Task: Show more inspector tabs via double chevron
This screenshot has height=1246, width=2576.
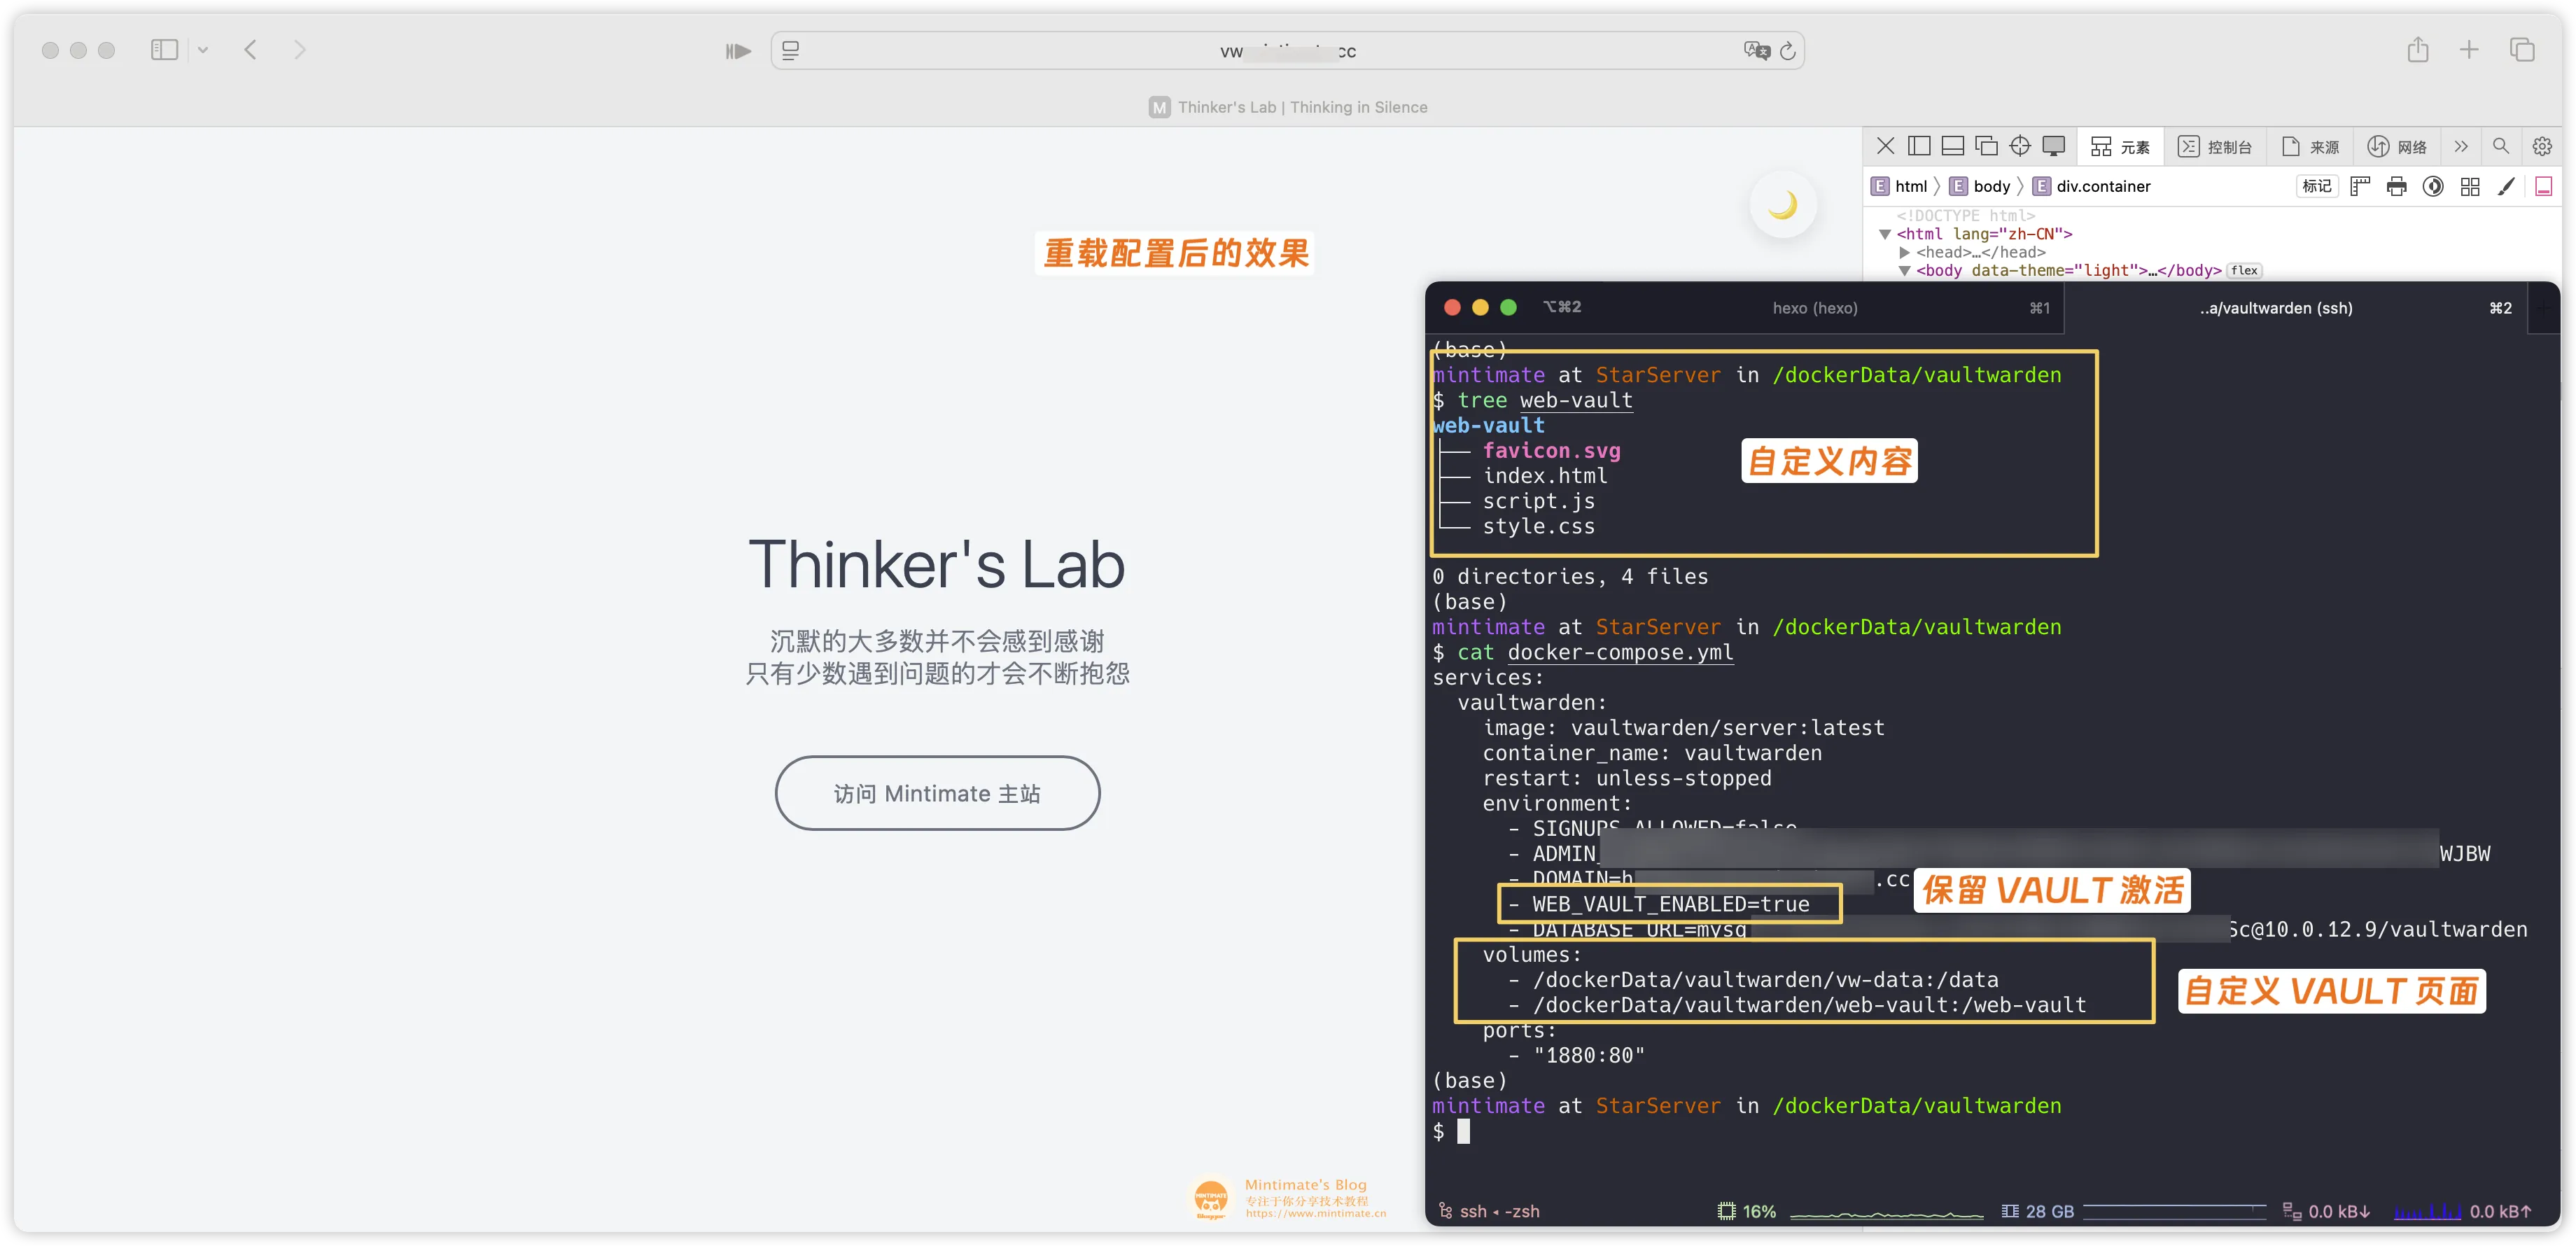Action: tap(2461, 147)
